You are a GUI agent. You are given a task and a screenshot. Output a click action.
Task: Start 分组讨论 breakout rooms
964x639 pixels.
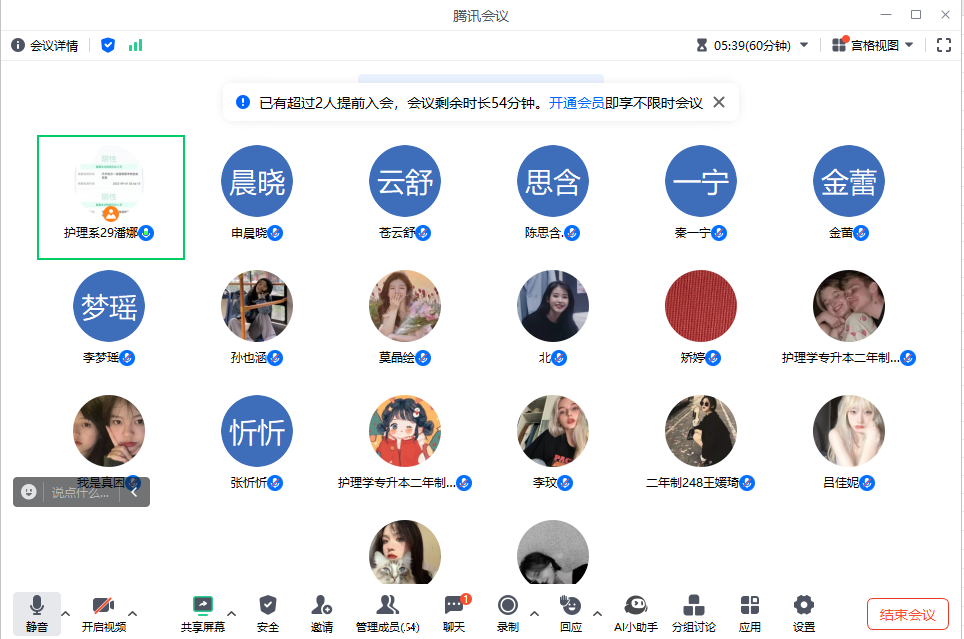[694, 611]
